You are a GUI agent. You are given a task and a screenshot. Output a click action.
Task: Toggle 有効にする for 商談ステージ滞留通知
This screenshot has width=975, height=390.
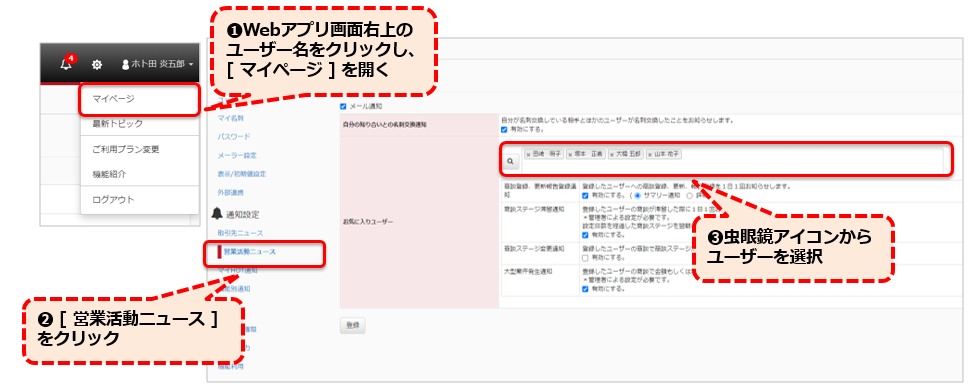point(585,236)
